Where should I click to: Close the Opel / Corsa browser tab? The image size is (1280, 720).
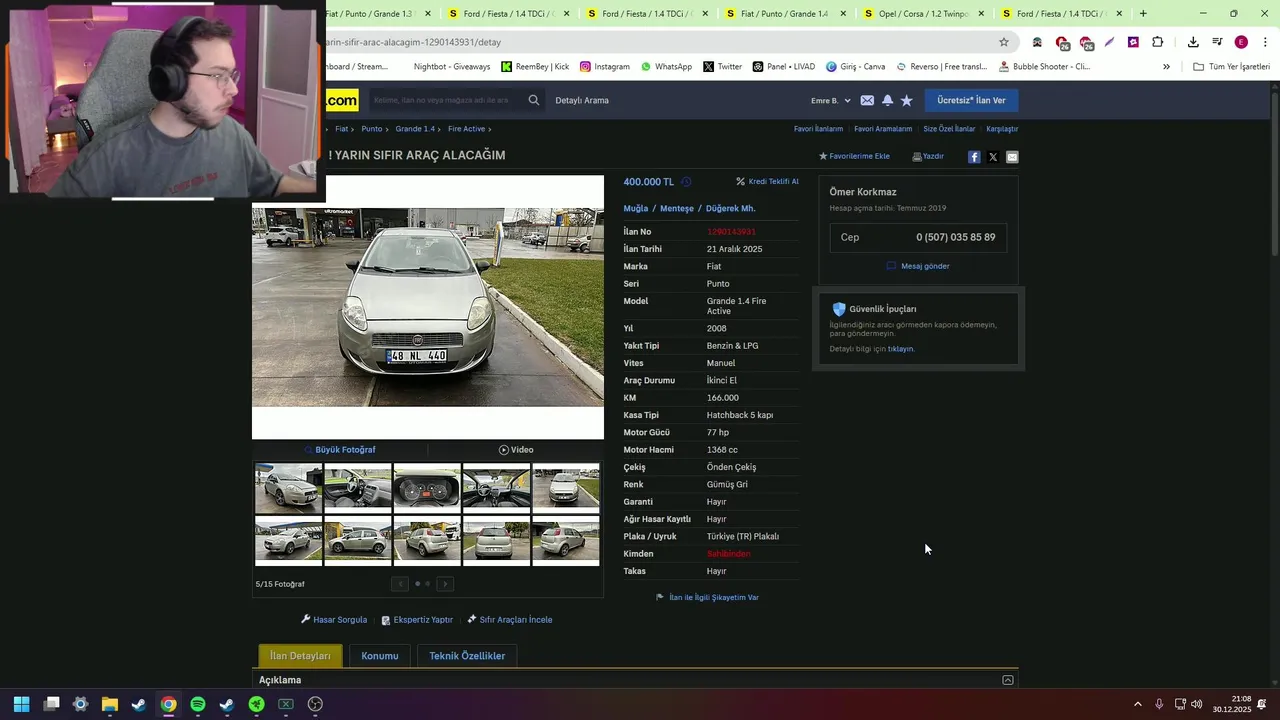981,14
